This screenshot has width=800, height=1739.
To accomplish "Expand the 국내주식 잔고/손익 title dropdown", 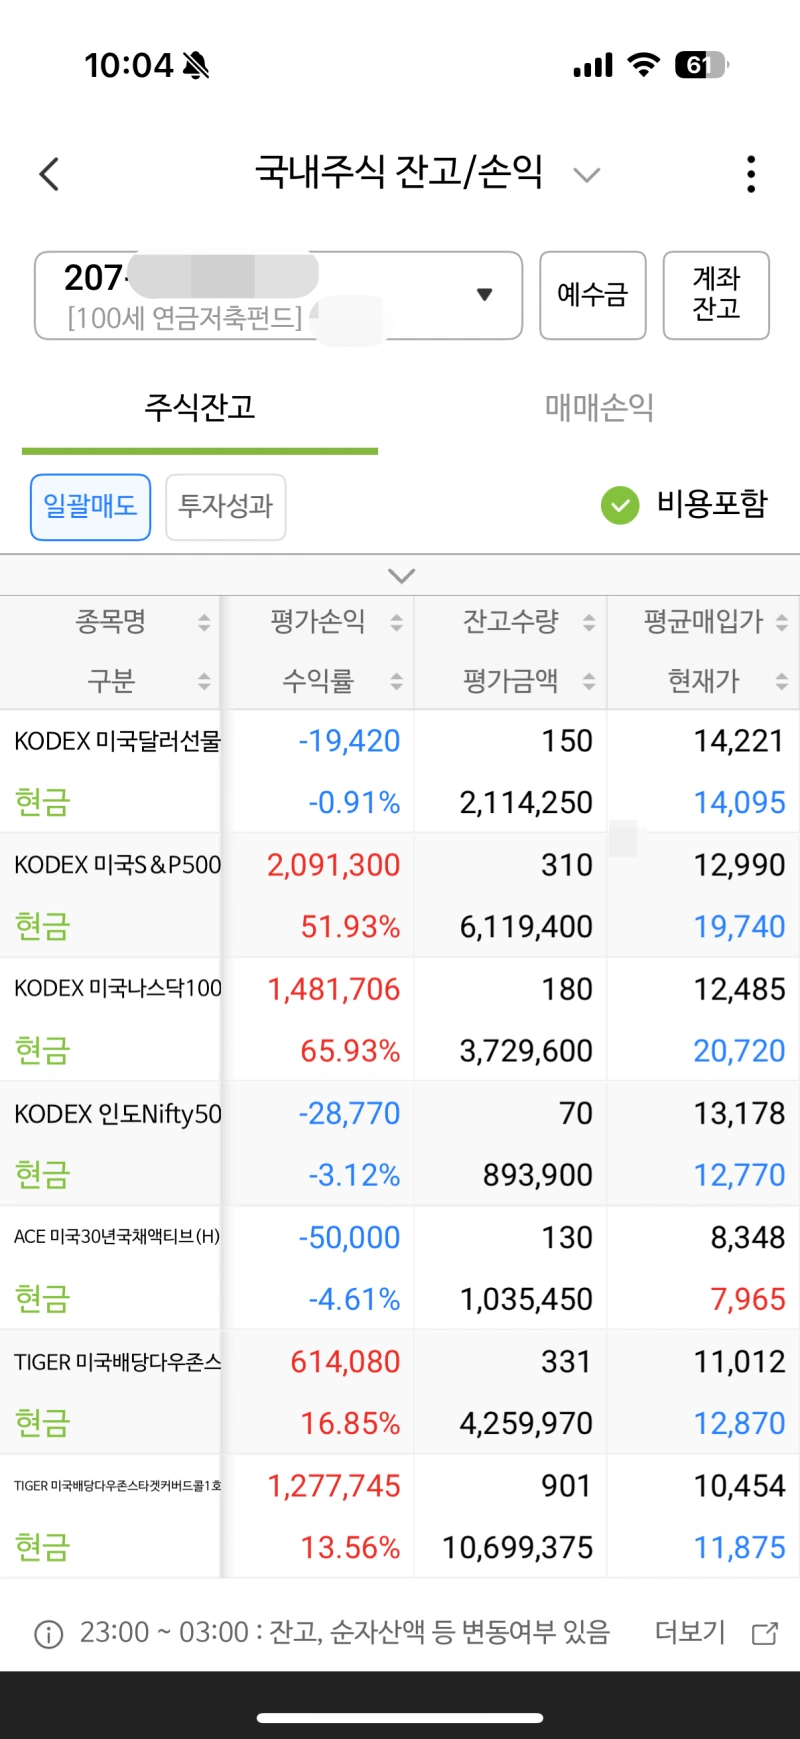I will pyautogui.click(x=586, y=175).
